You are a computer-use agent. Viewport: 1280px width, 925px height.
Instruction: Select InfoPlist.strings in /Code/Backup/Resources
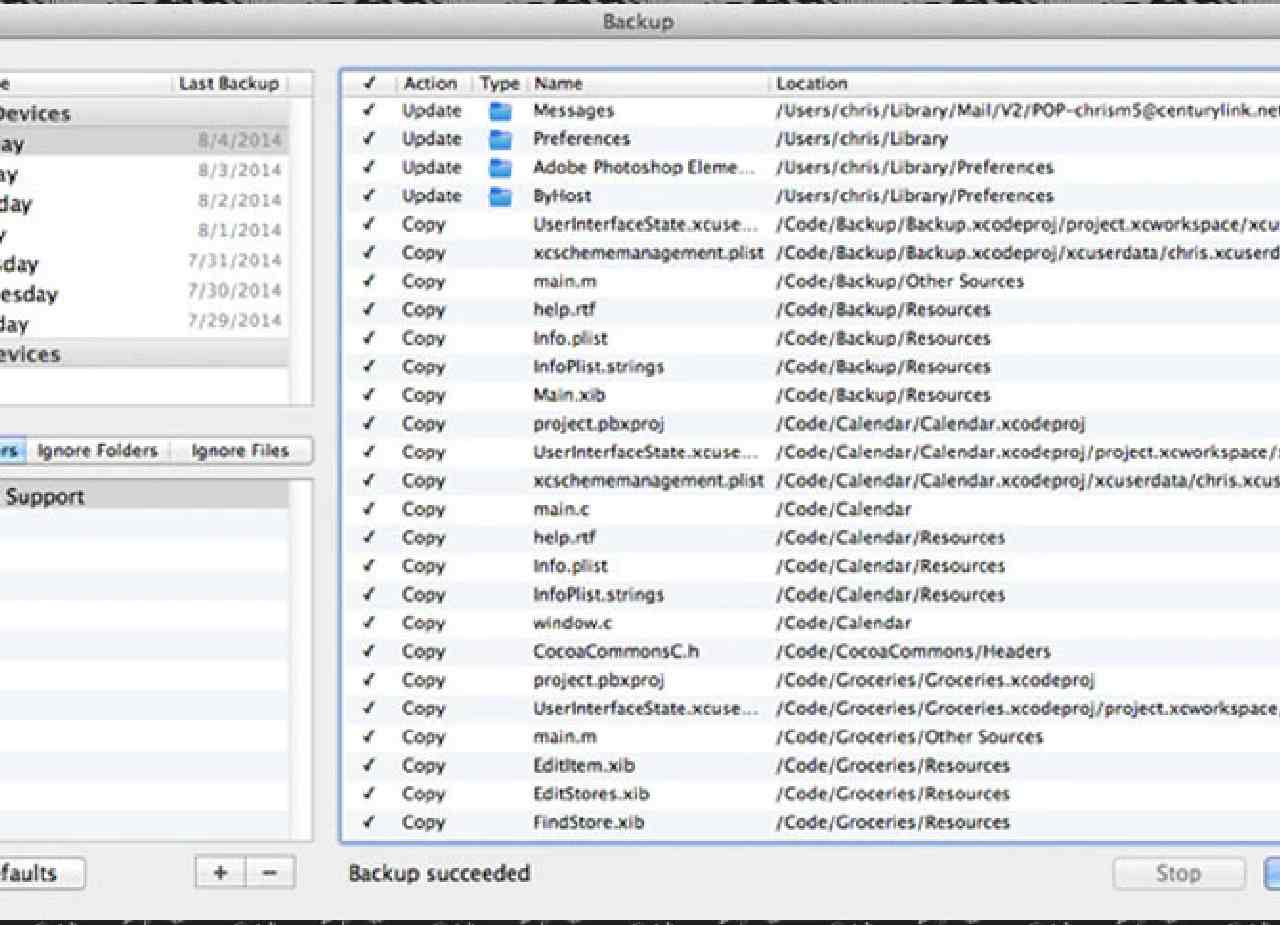[598, 367]
